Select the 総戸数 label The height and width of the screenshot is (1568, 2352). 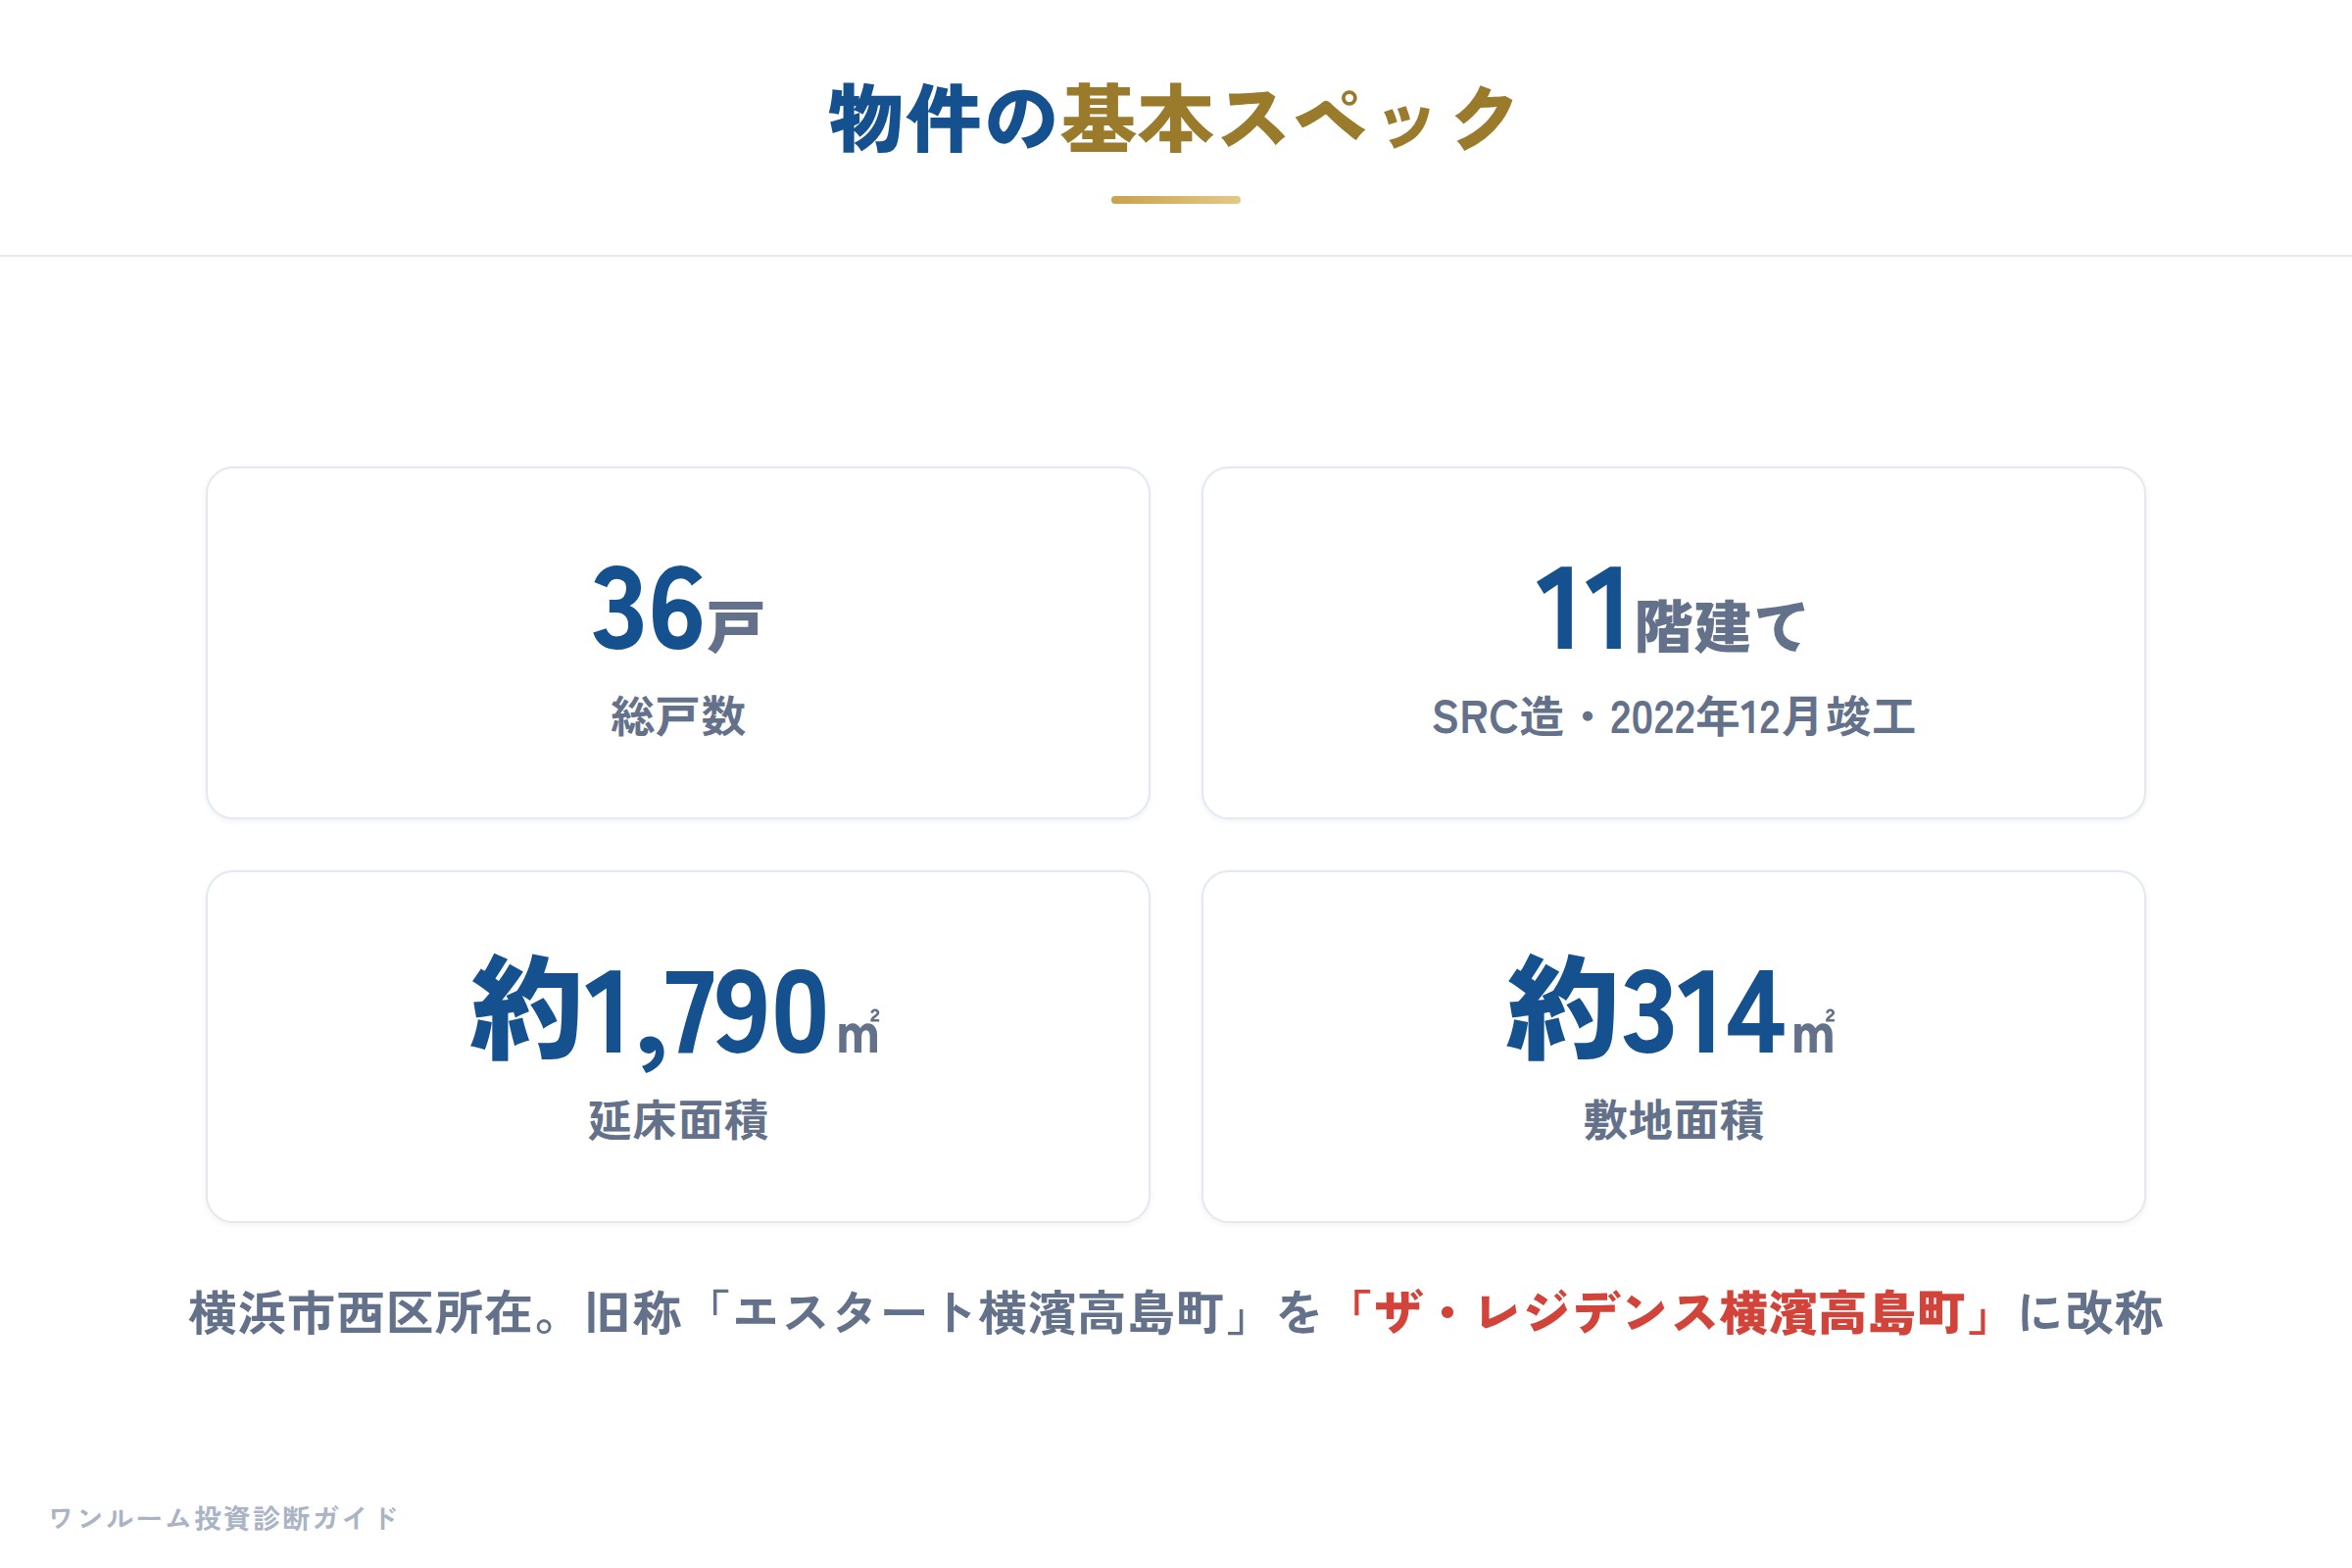pyautogui.click(x=678, y=717)
